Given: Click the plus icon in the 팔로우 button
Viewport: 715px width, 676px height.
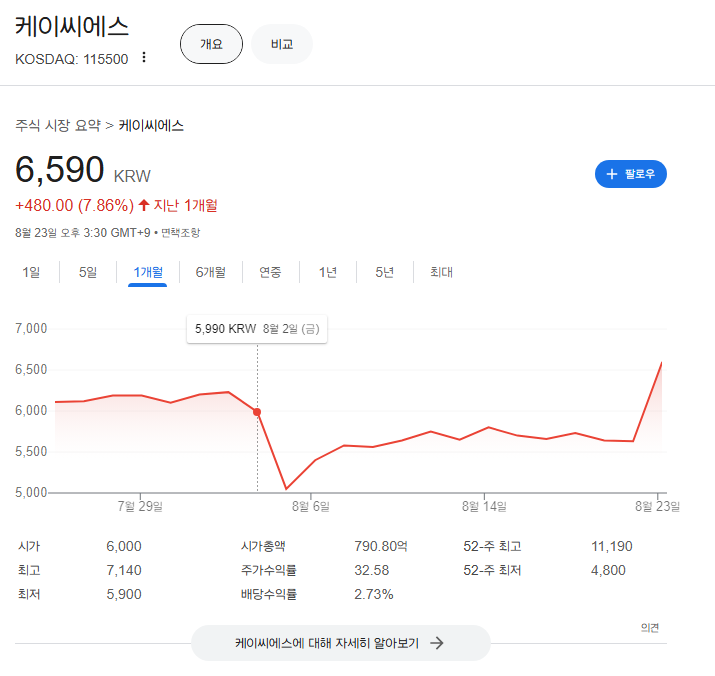Looking at the screenshot, I should 612,174.
